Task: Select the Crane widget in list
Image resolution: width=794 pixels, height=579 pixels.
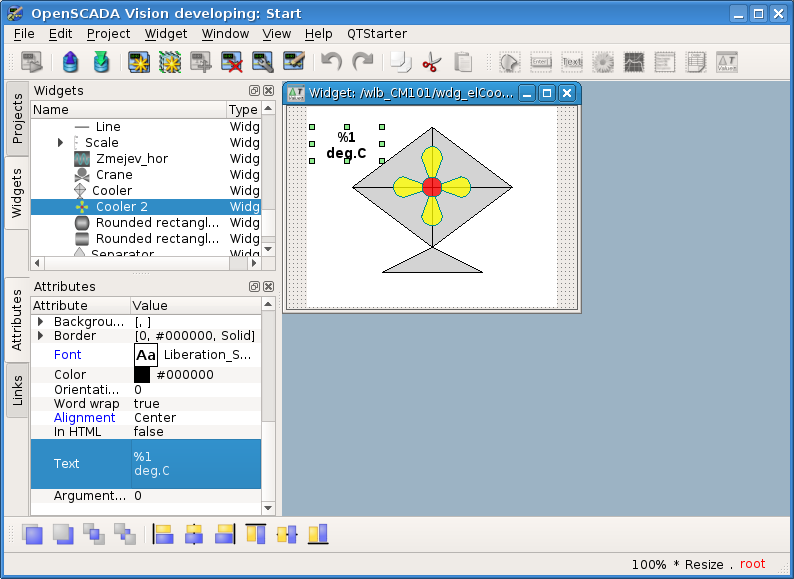Action: pyautogui.click(x=113, y=175)
